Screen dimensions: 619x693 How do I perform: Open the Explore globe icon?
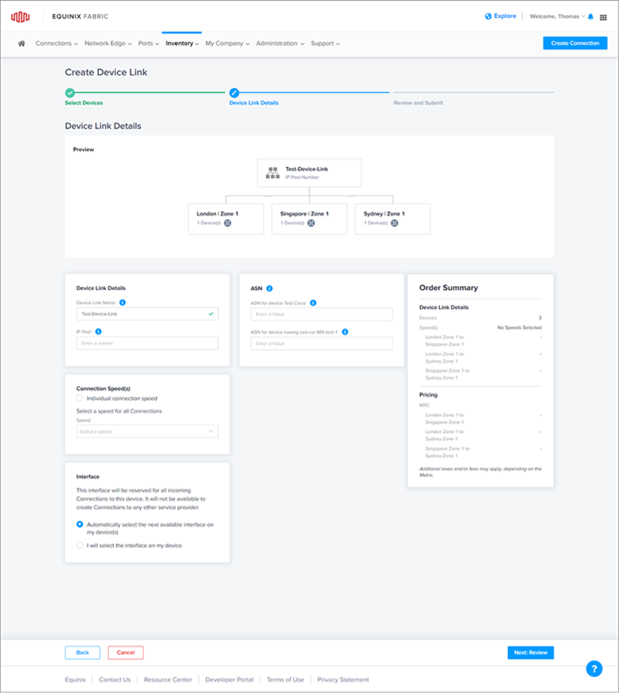coord(488,16)
